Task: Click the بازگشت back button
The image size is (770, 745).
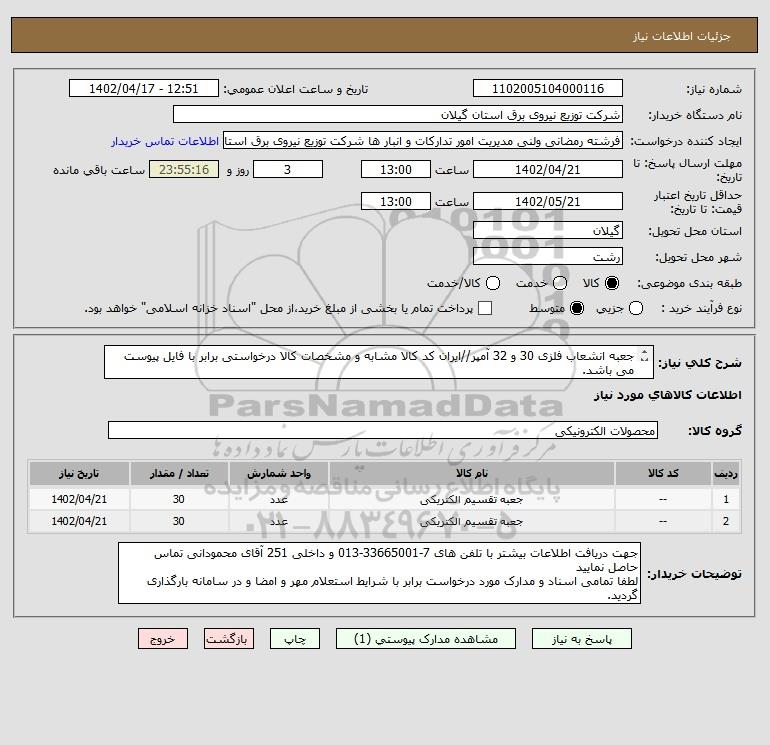Action: click(x=229, y=639)
